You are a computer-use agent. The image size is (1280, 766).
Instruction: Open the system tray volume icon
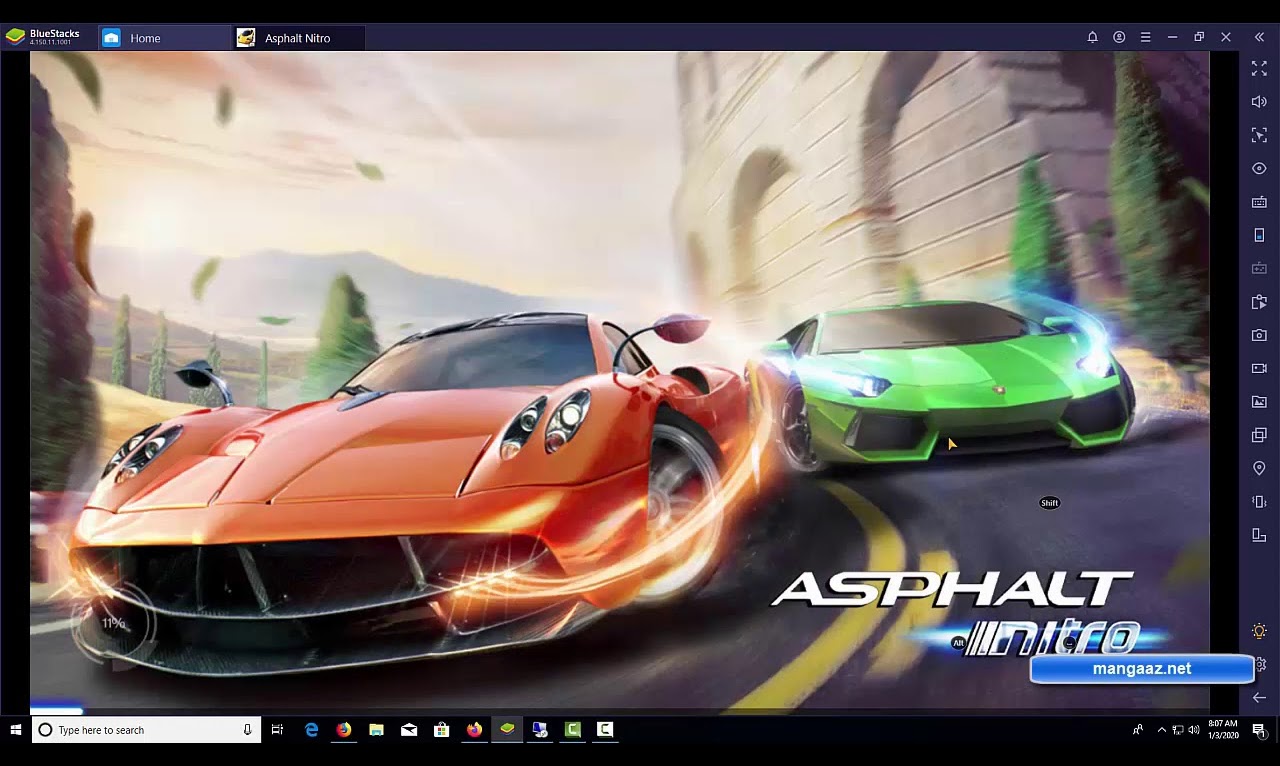(1194, 730)
